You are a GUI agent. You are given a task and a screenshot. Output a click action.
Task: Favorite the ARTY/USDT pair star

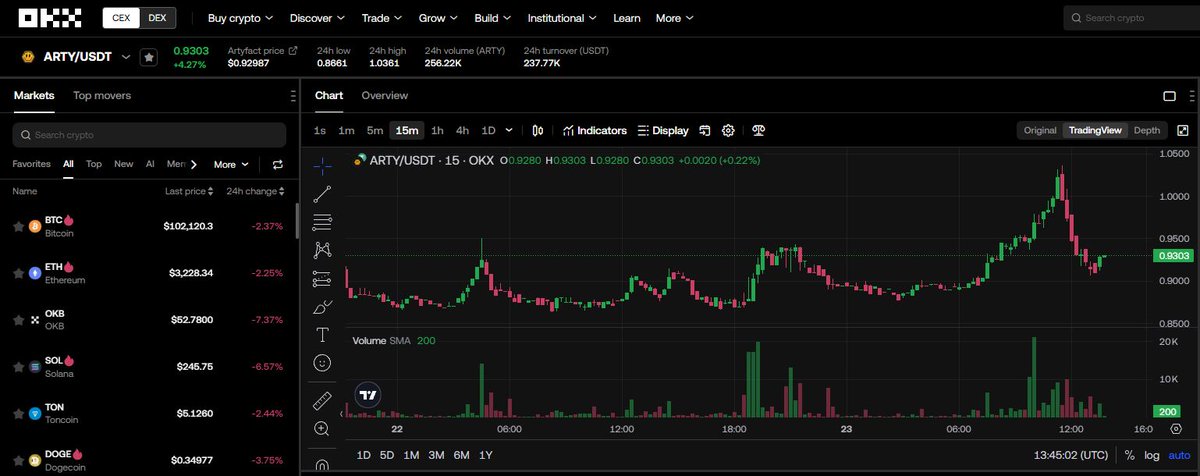pos(148,57)
